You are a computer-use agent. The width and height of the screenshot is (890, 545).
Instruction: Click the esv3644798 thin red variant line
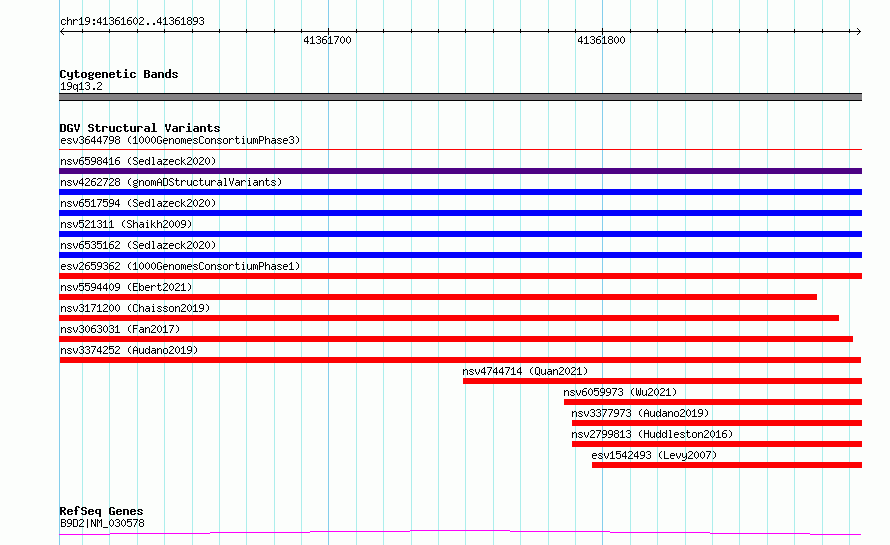coord(460,150)
